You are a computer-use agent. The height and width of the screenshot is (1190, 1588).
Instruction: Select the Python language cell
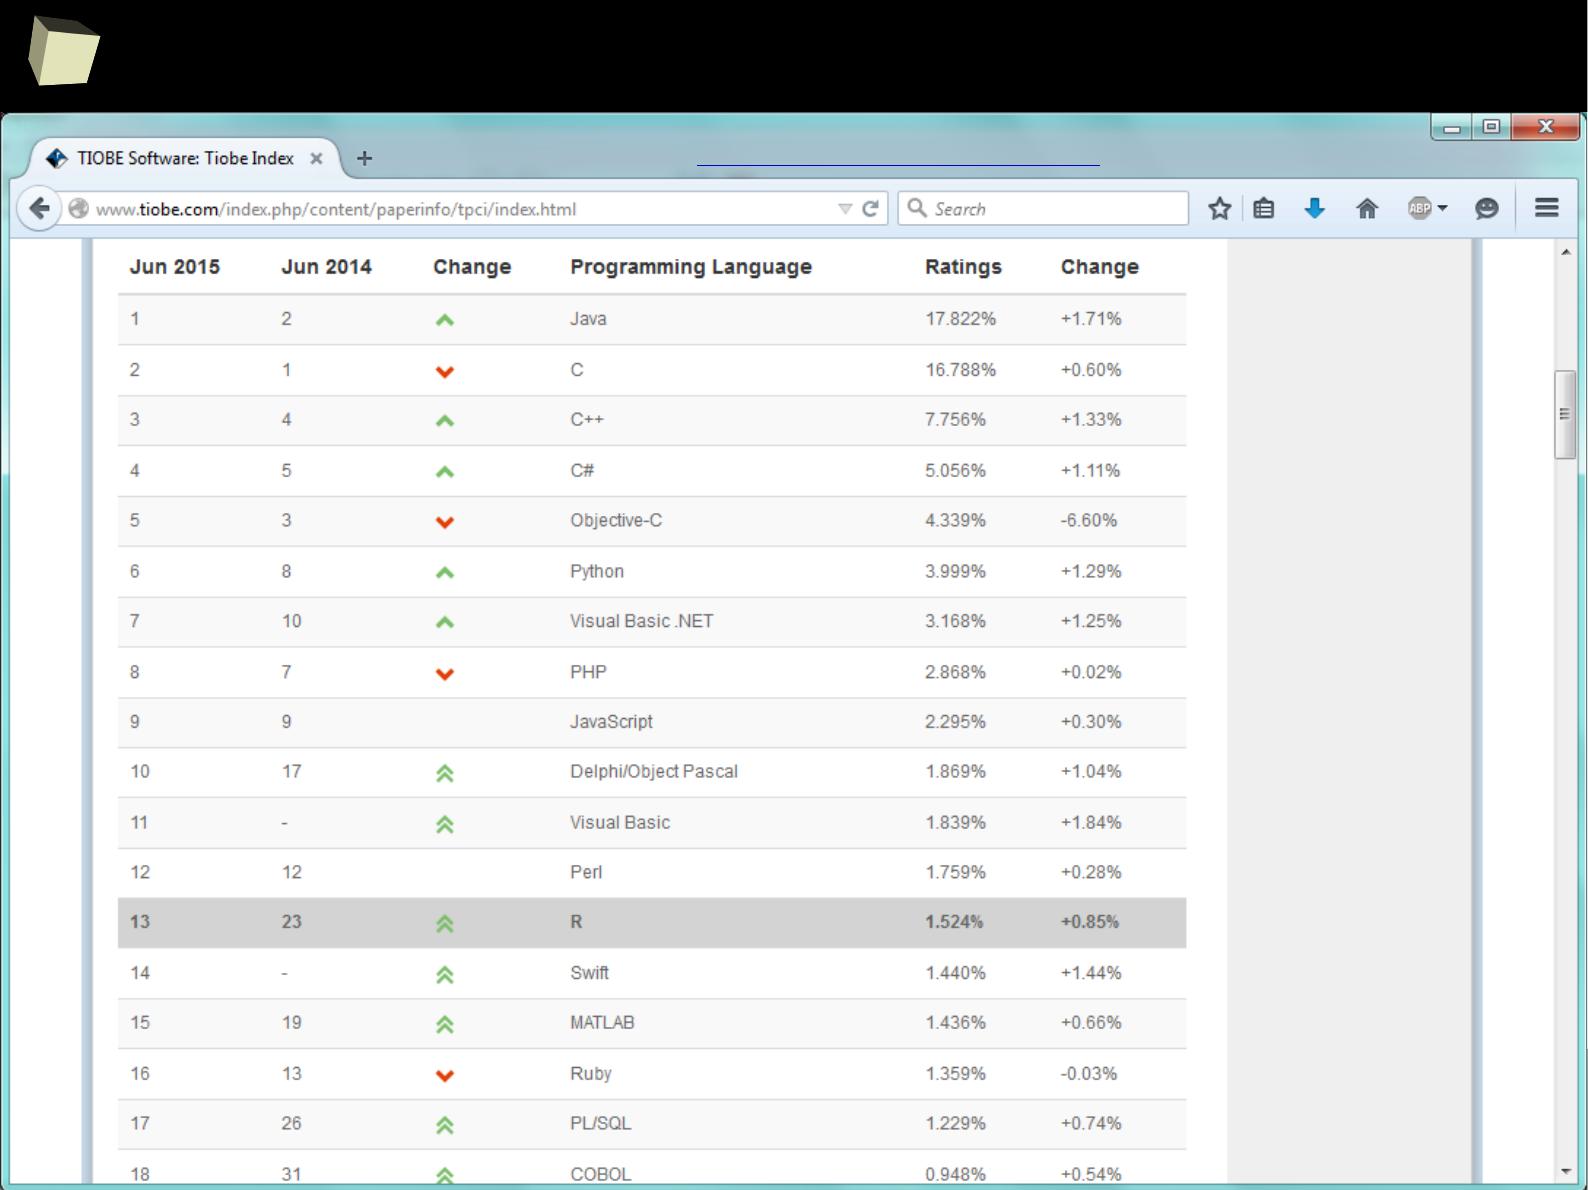point(597,571)
